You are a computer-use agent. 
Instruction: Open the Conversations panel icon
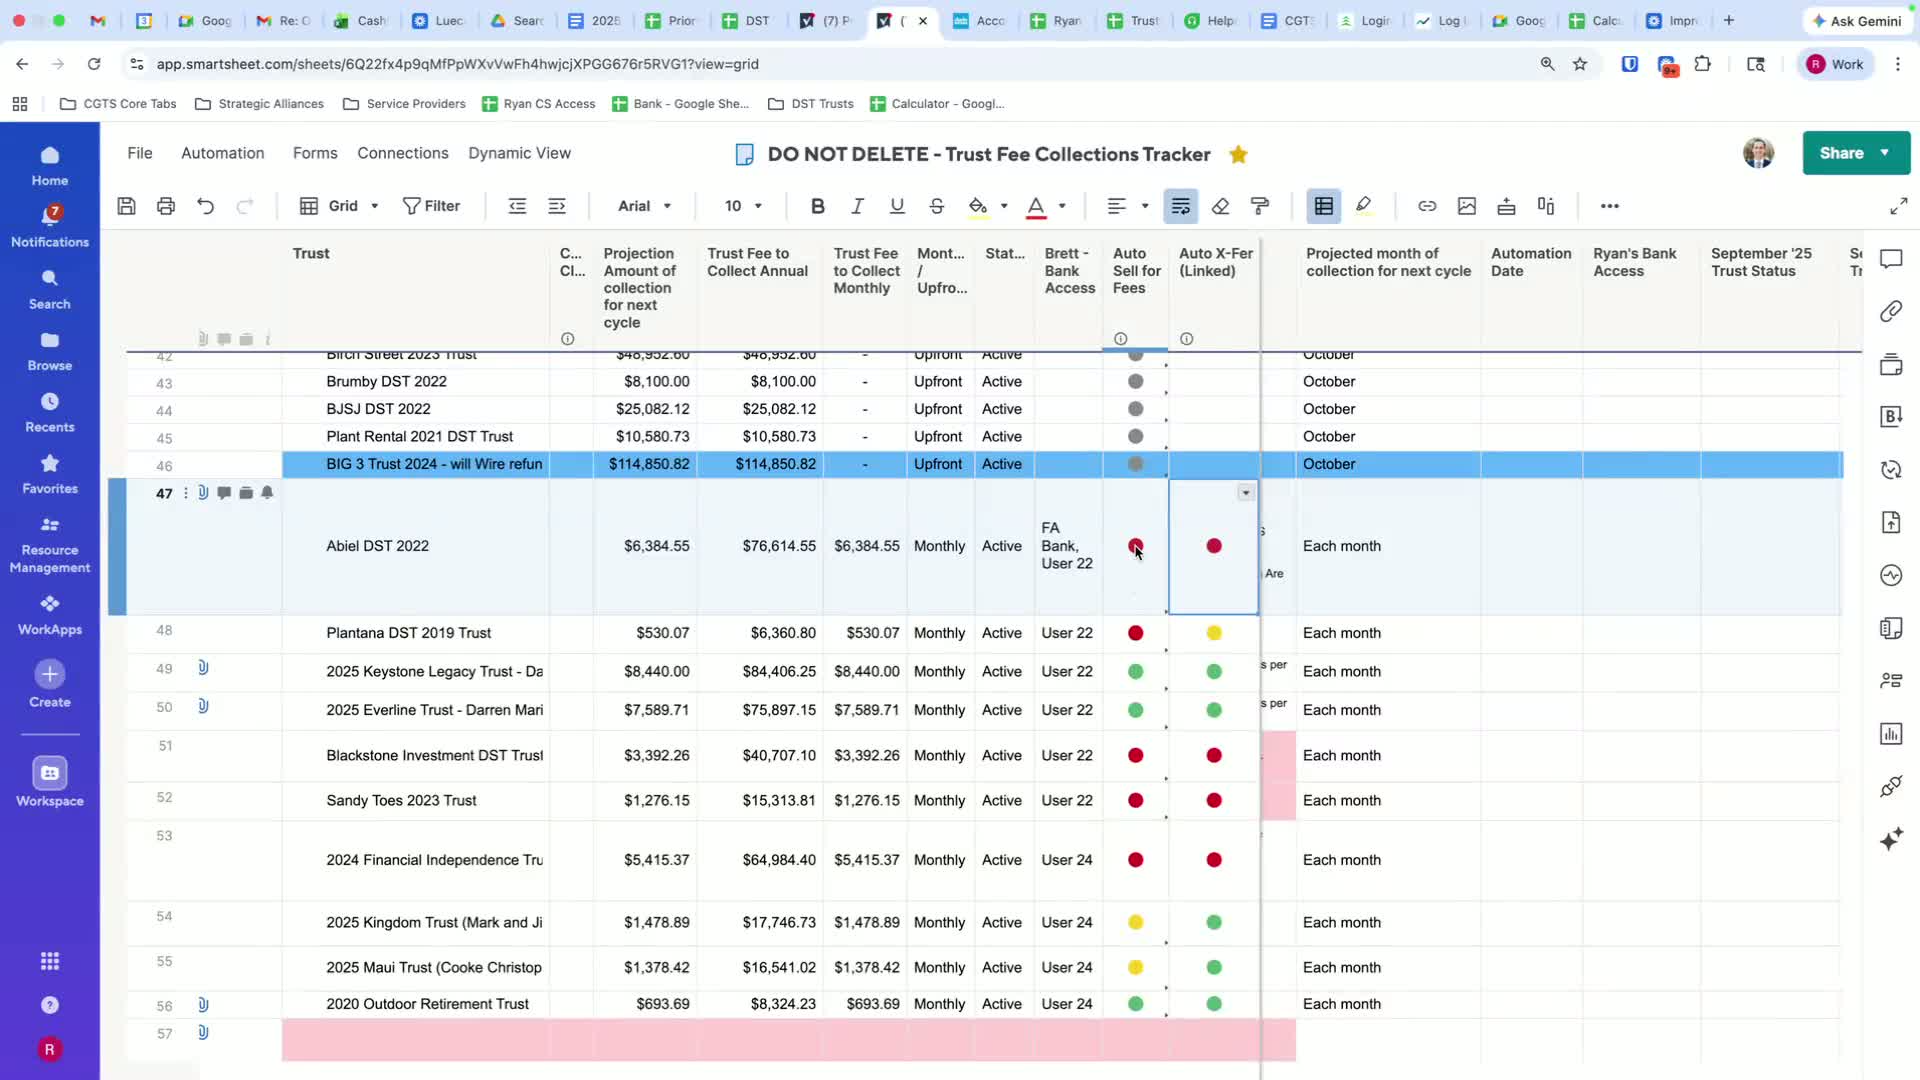[1890, 260]
